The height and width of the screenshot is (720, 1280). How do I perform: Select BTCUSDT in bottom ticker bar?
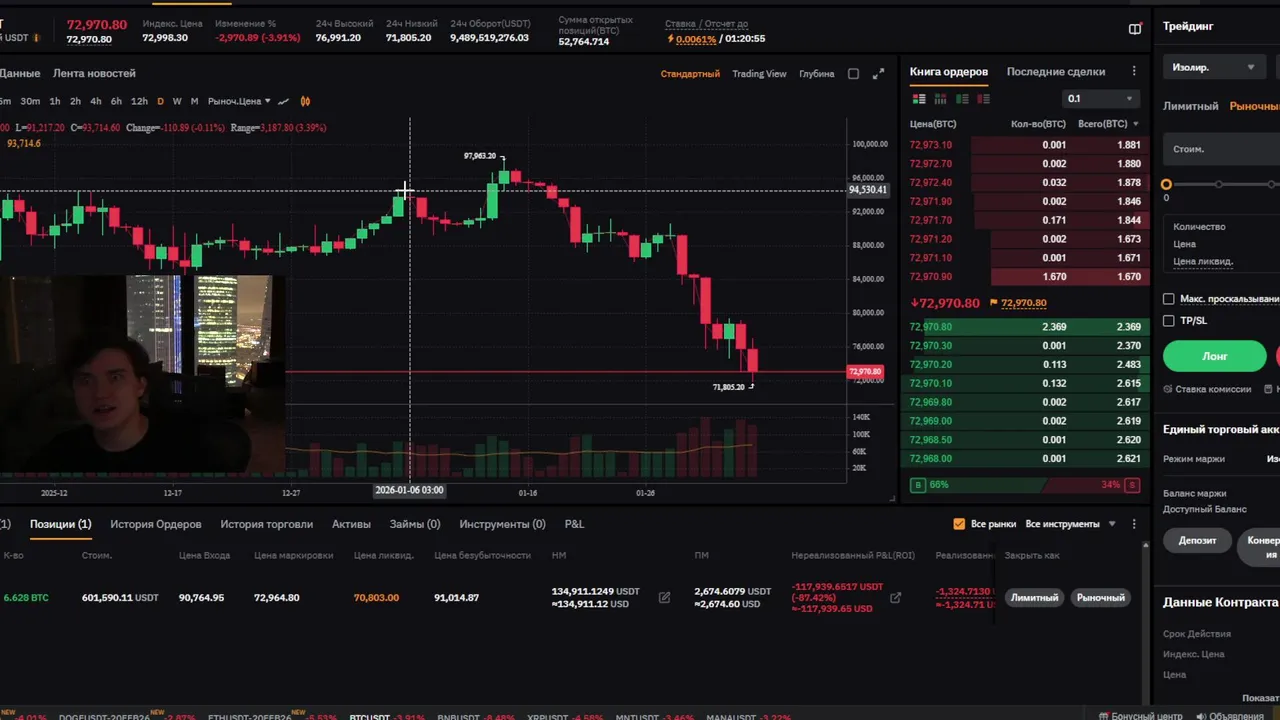click(x=370, y=717)
